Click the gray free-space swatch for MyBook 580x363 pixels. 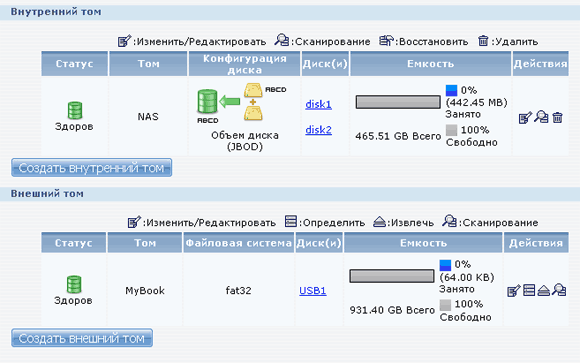click(445, 305)
